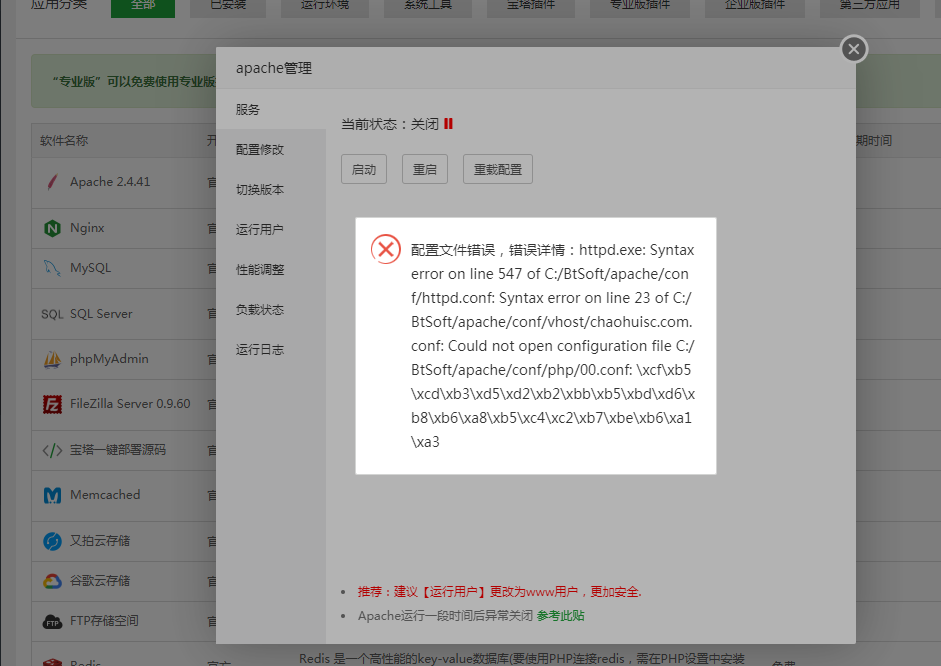Select 谷歌云存储 in software list
The image size is (941, 666).
click(100, 581)
